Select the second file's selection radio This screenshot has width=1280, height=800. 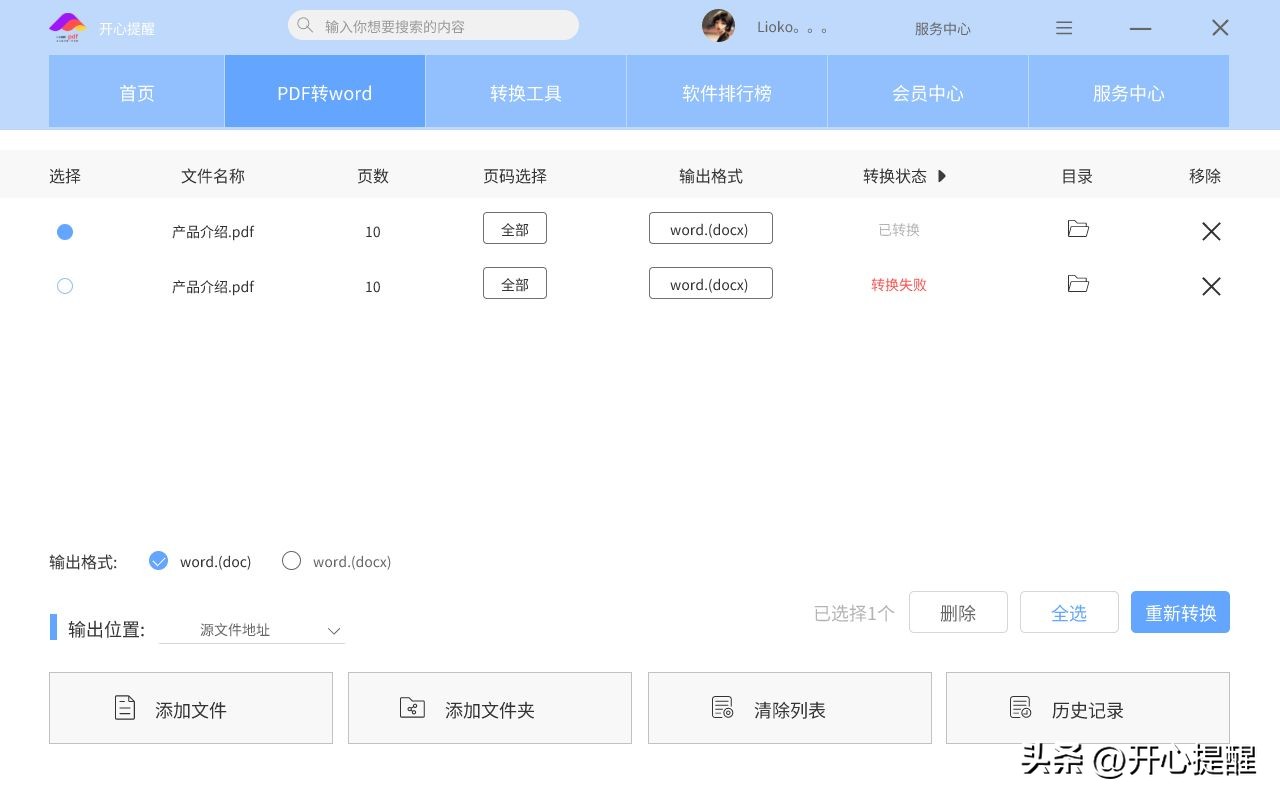coord(65,286)
